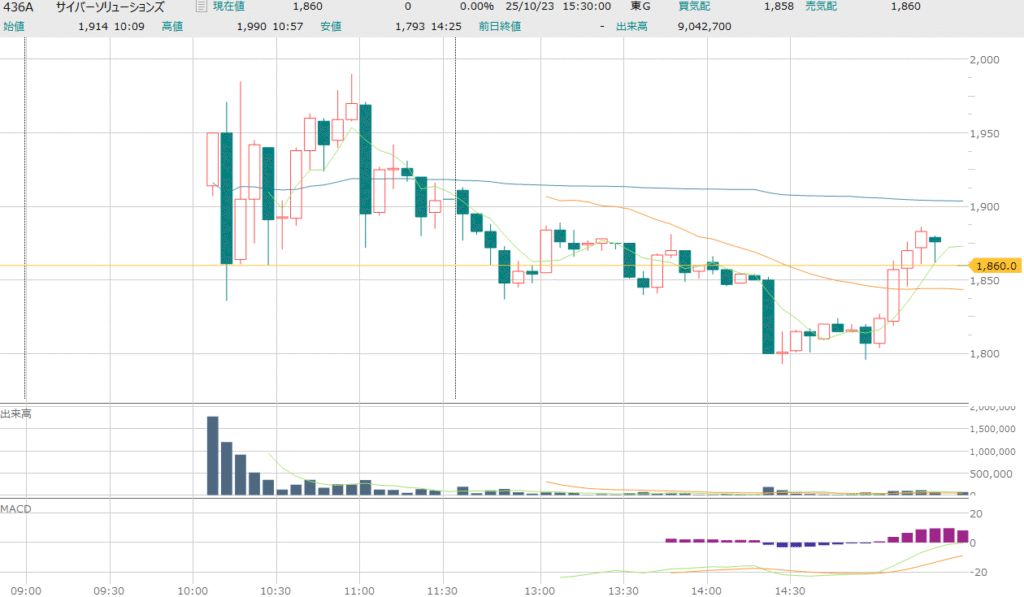Click the 09:00 time axis label

pos(25,590)
